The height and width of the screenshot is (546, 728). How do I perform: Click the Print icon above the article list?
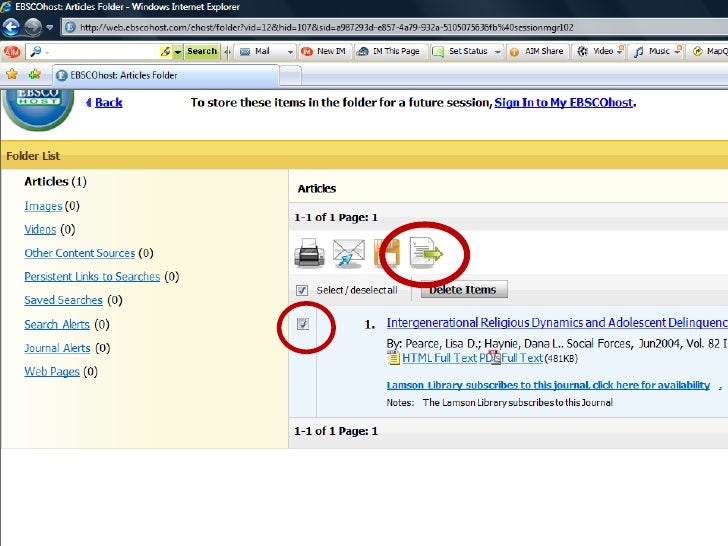(309, 253)
